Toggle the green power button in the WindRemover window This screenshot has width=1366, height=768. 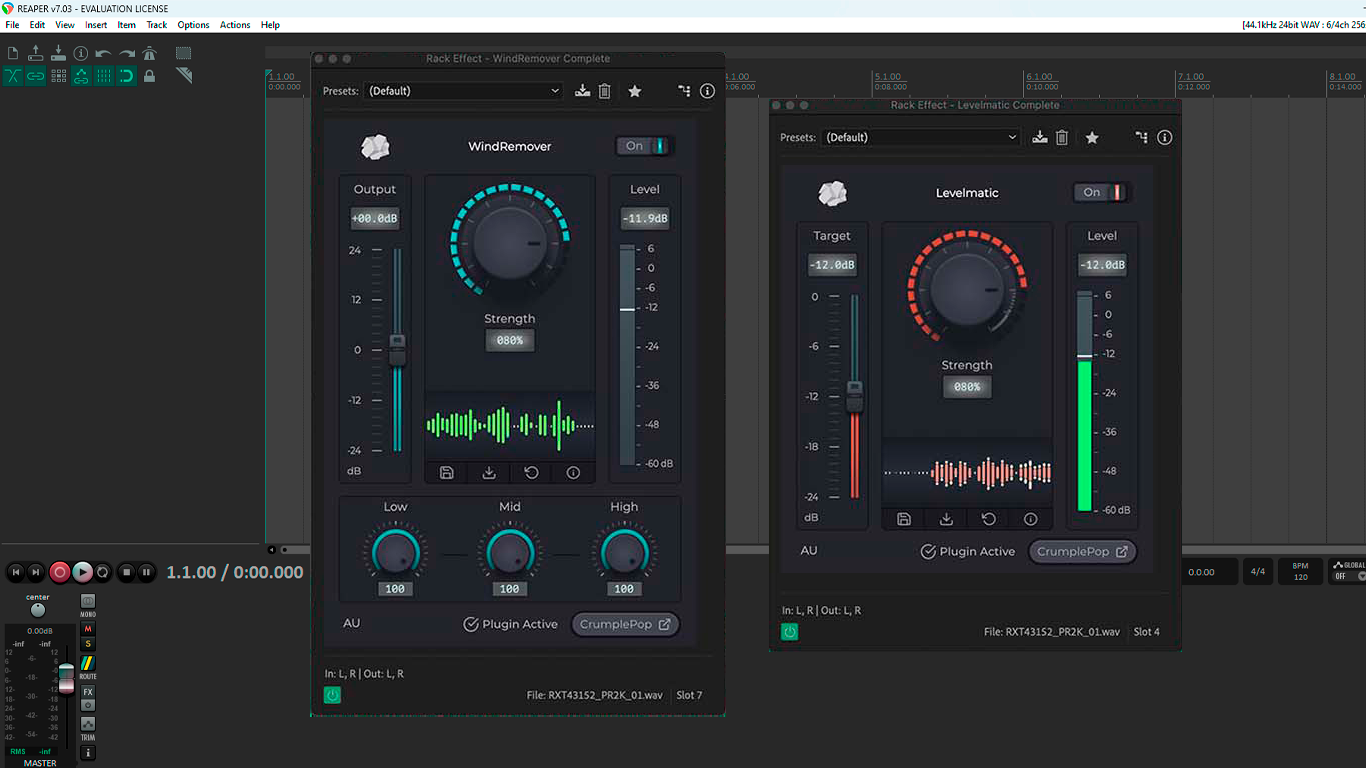tap(332, 695)
